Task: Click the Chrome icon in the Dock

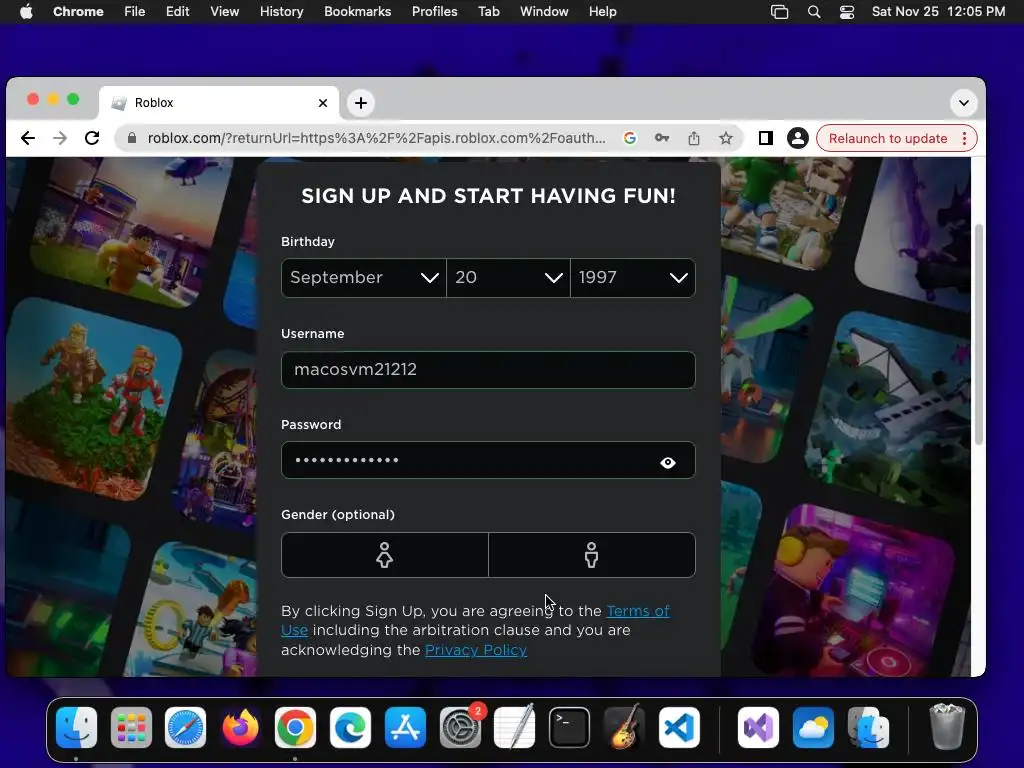Action: pyautogui.click(x=295, y=728)
